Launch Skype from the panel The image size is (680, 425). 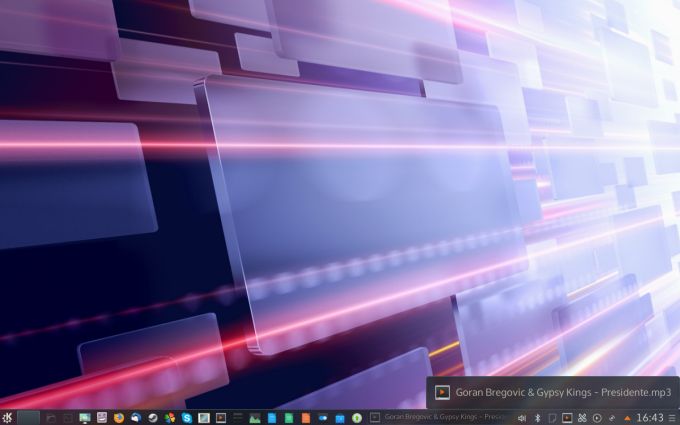point(187,418)
